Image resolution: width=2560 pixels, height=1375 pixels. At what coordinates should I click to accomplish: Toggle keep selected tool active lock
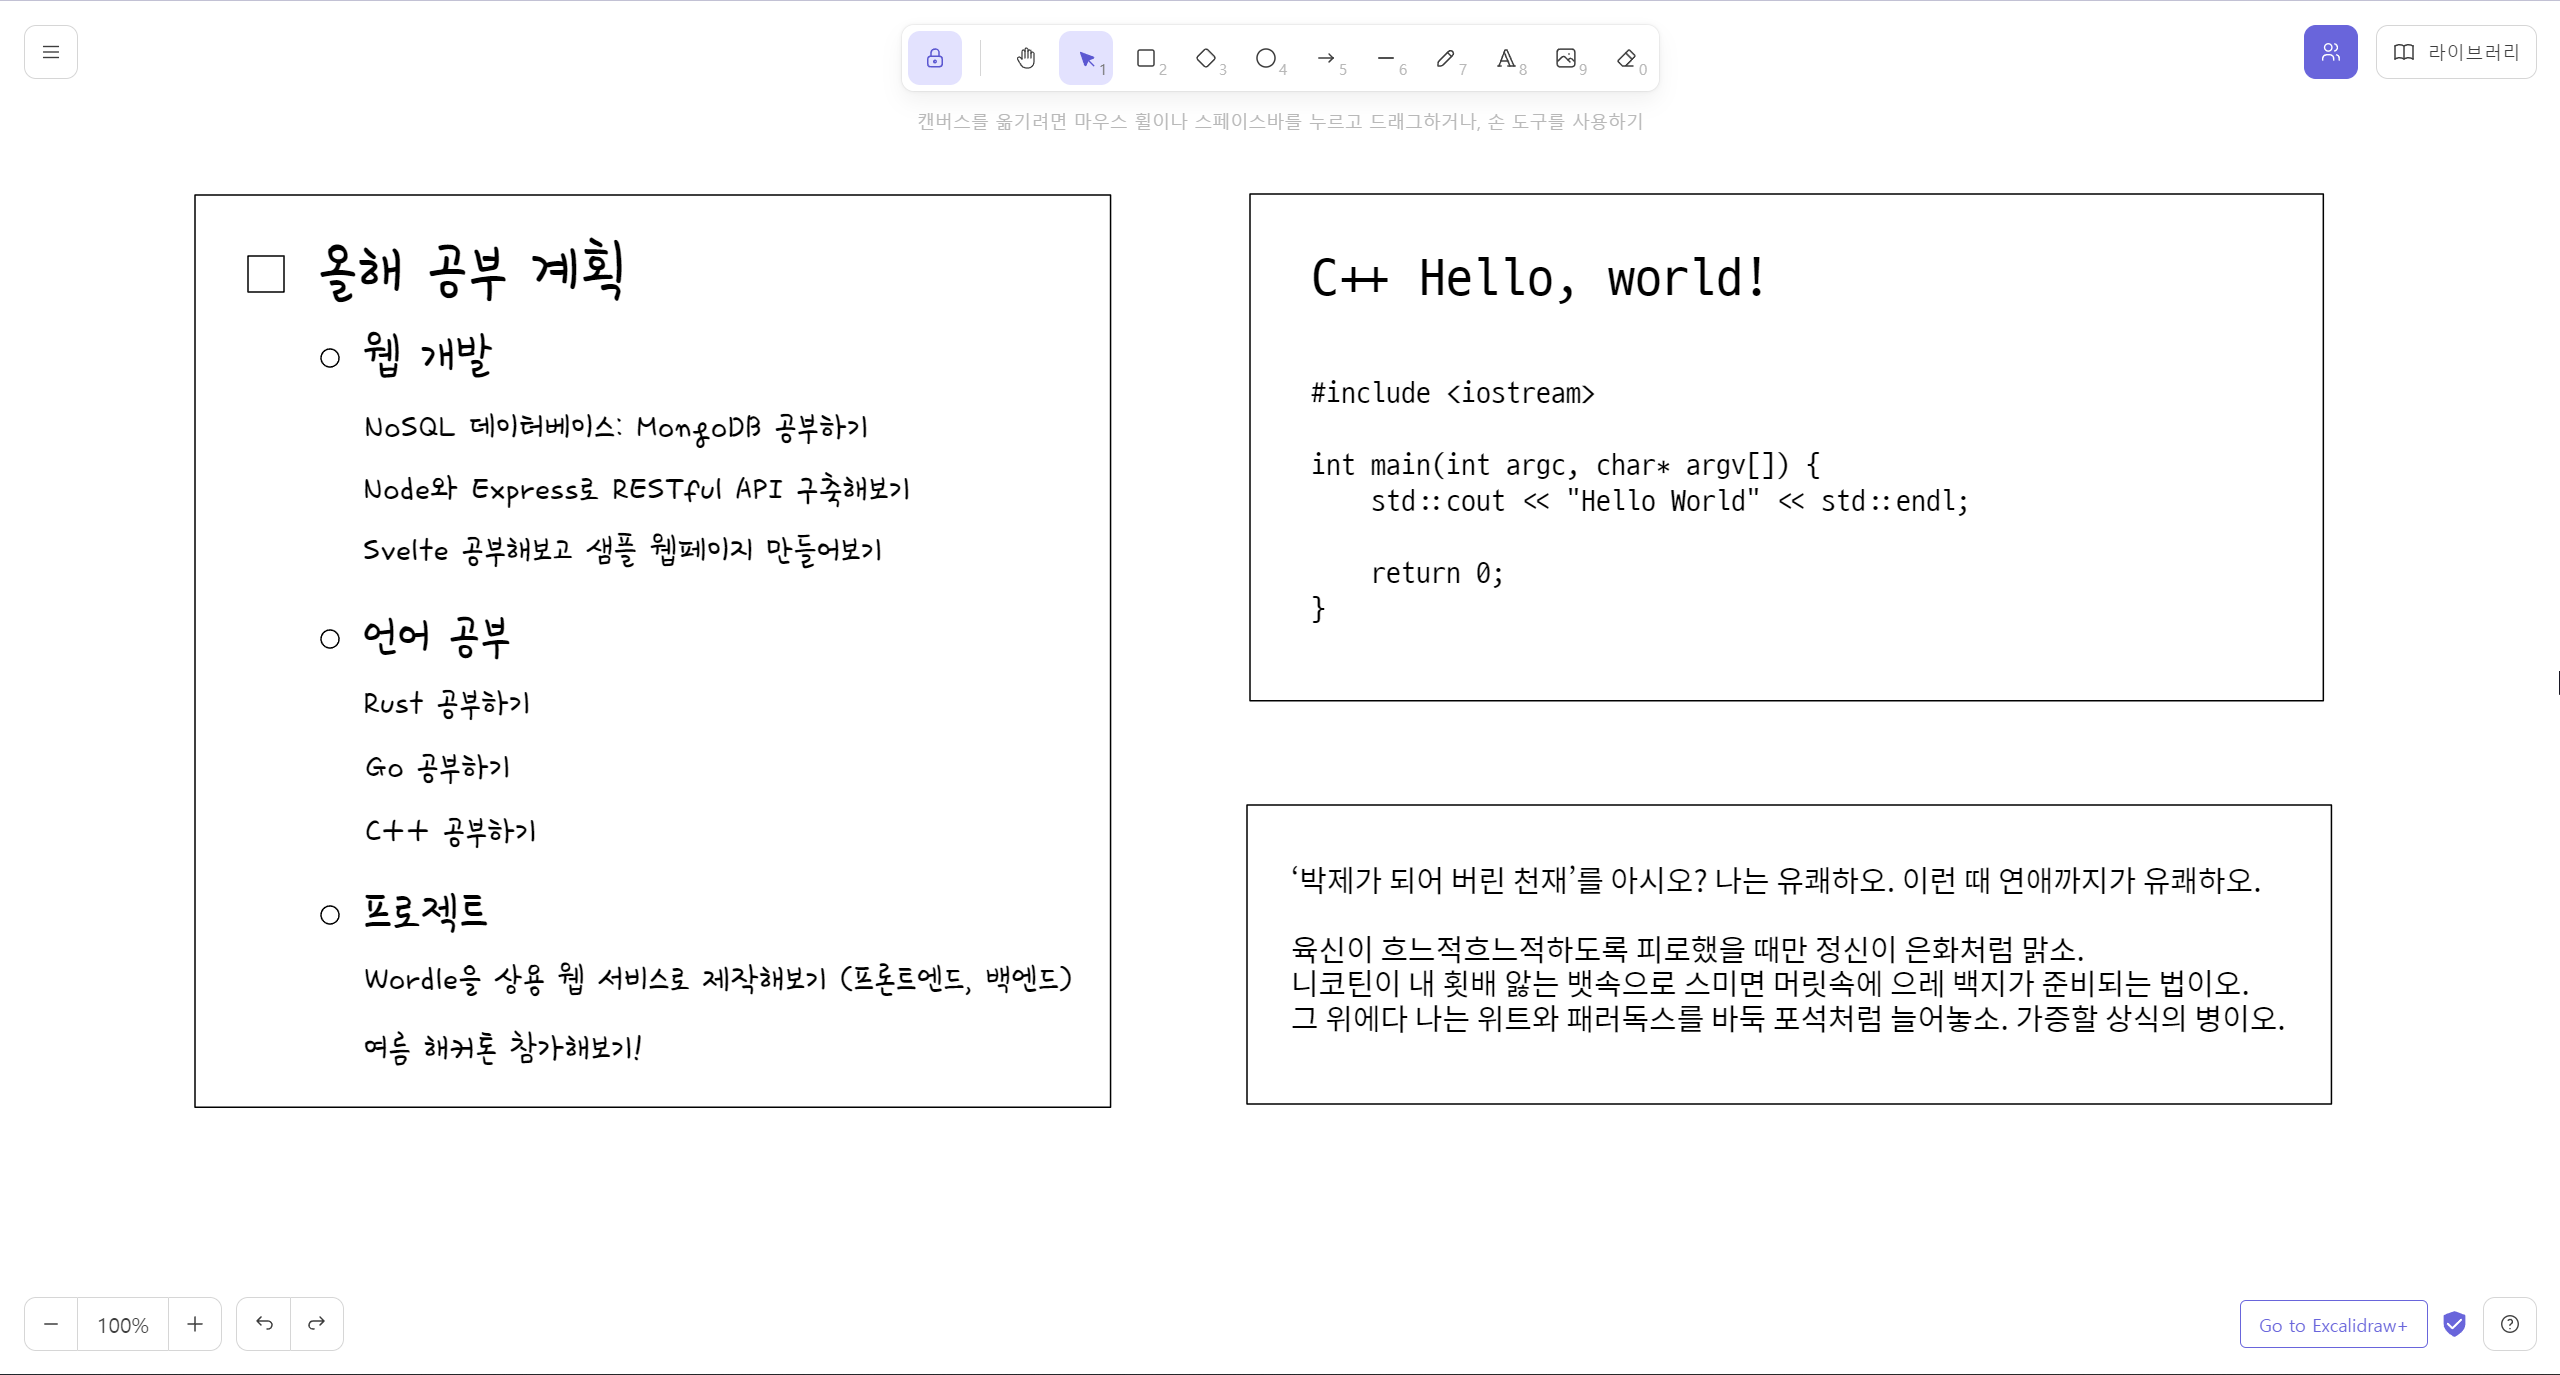[x=934, y=57]
